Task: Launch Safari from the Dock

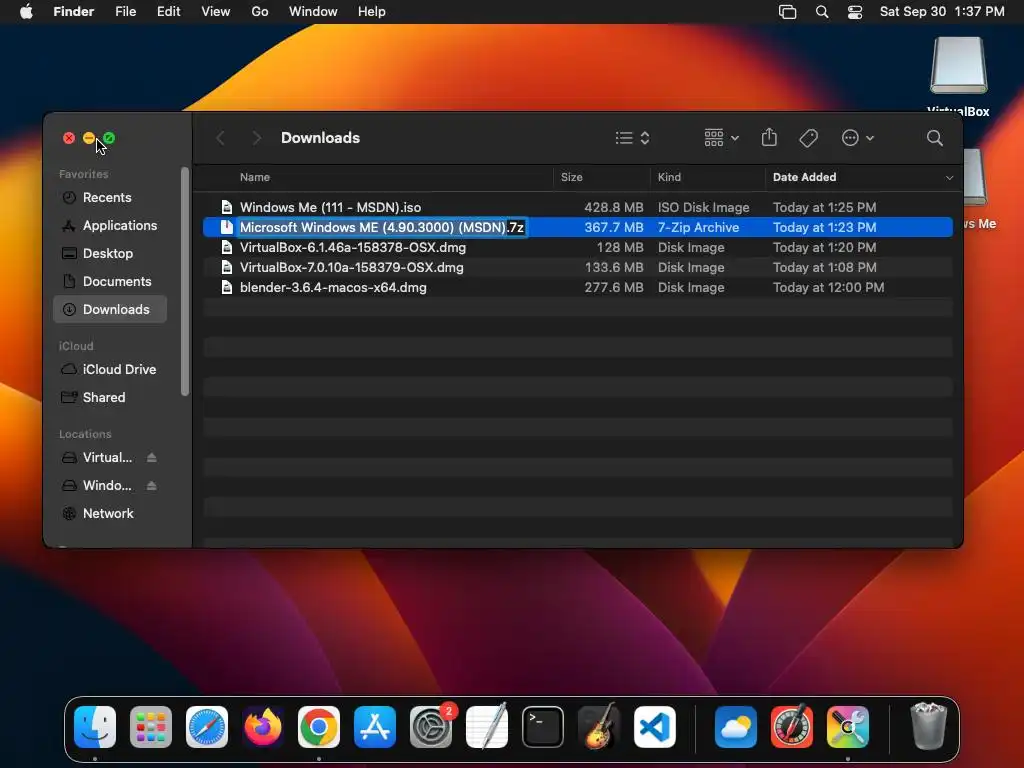Action: click(207, 727)
